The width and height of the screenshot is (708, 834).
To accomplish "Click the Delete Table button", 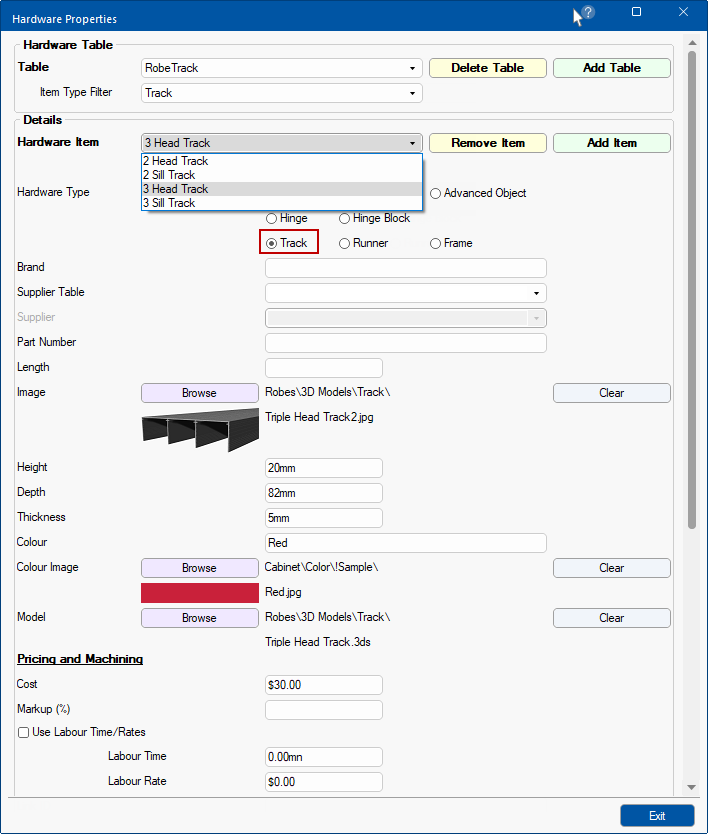I will [x=487, y=68].
